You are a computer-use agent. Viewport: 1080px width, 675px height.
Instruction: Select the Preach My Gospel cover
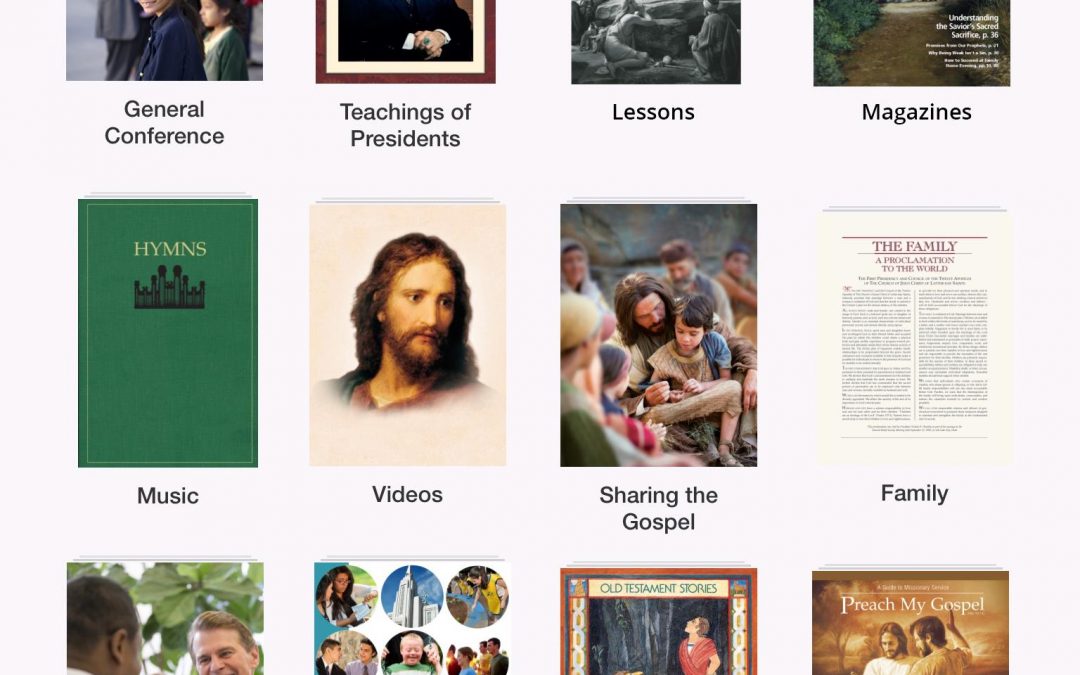click(911, 623)
